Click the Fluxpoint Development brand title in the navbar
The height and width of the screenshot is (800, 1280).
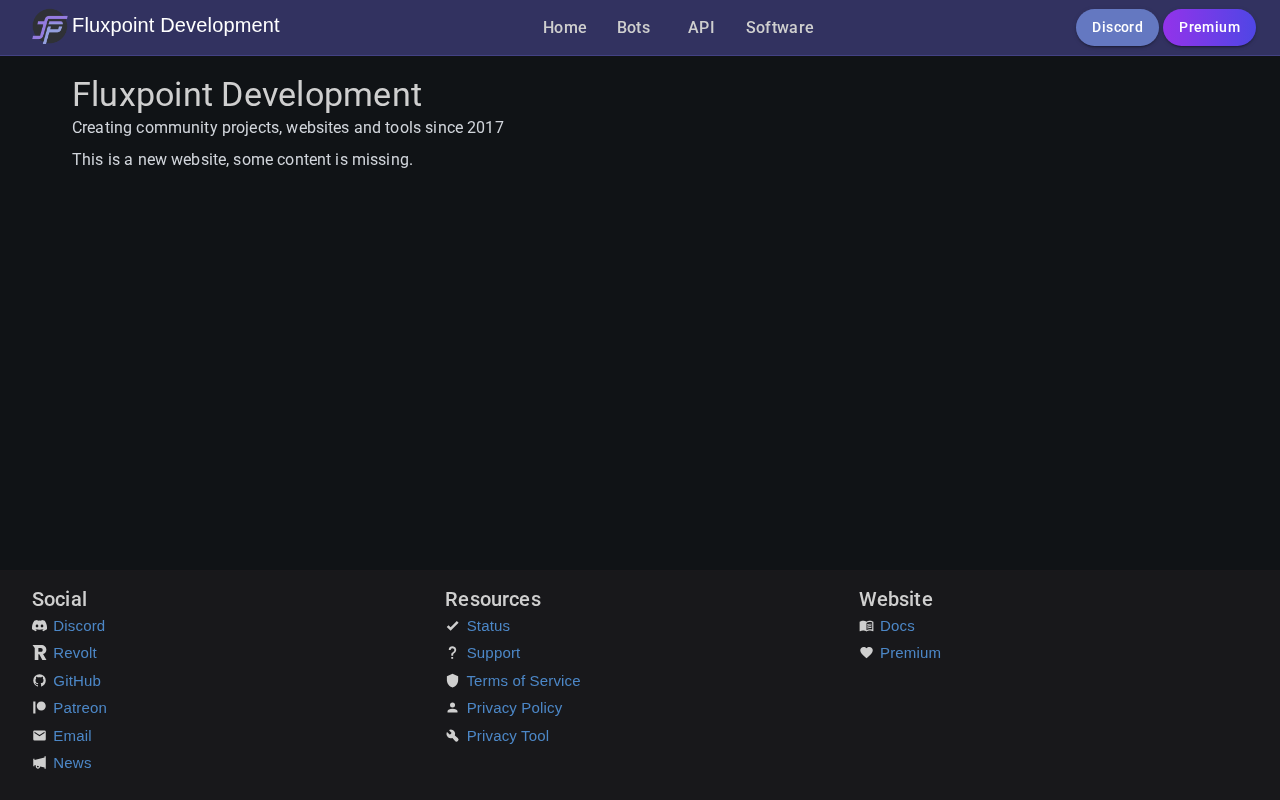coord(176,26)
